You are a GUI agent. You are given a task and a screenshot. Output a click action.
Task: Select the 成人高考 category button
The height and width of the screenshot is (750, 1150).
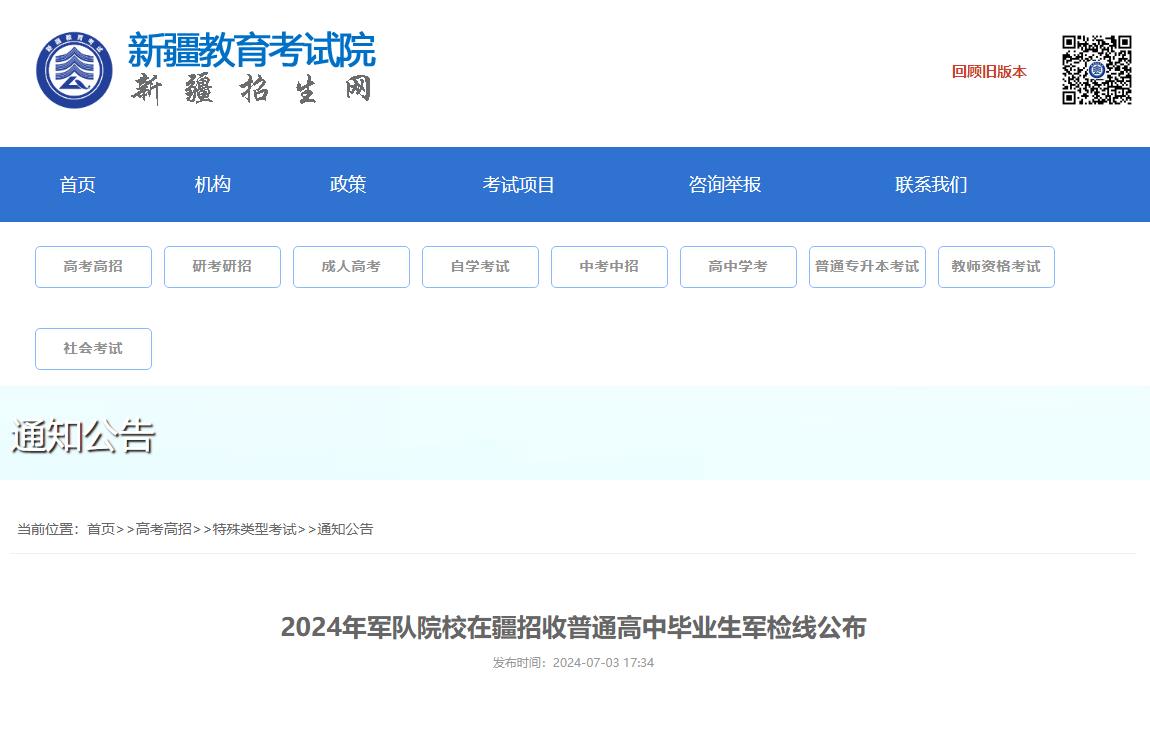351,266
